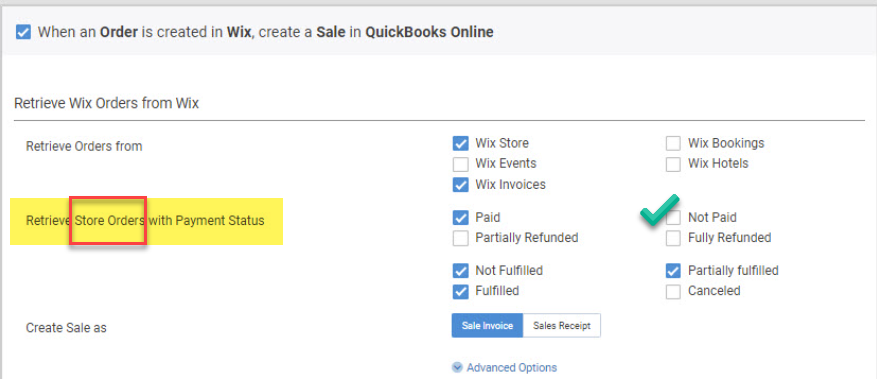Enable the Wix Hotels checkbox
This screenshot has width=877, height=392.
[673, 164]
